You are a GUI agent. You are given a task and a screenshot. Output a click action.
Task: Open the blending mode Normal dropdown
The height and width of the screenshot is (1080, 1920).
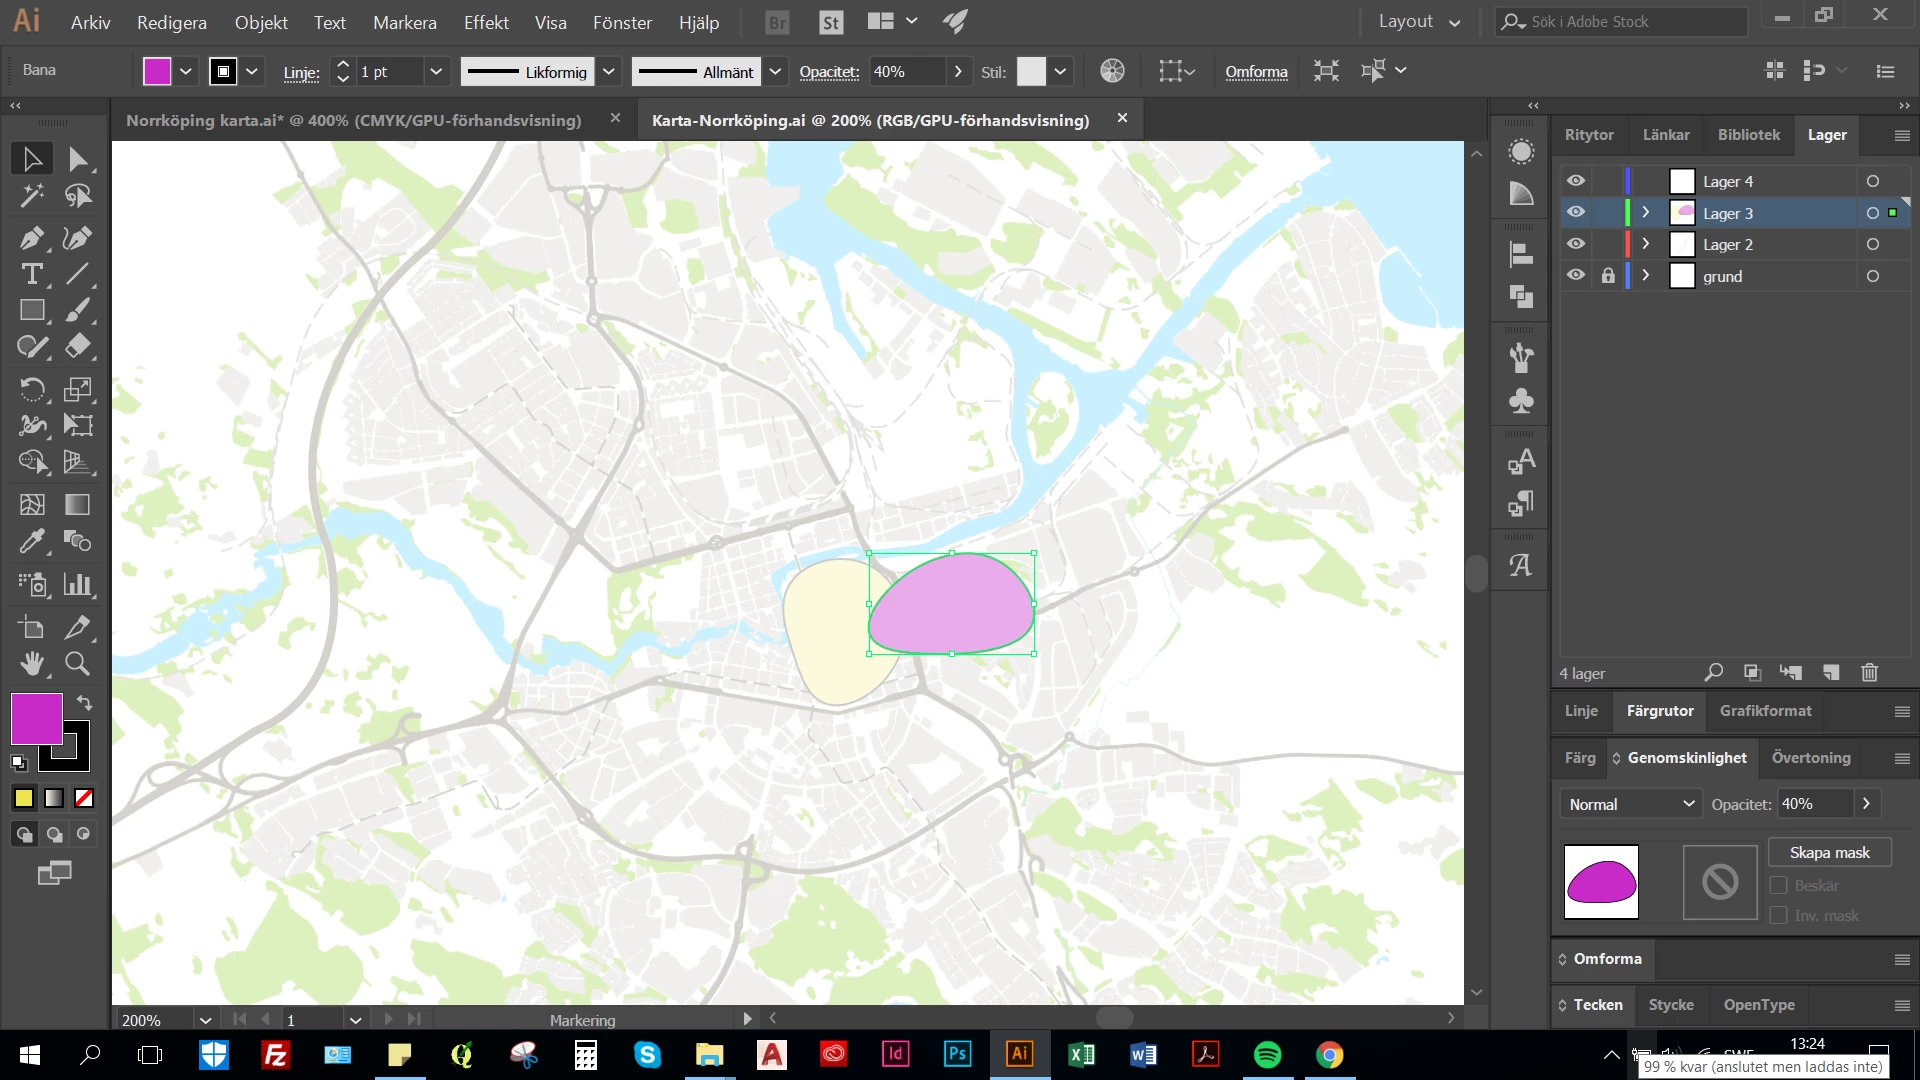click(x=1631, y=804)
